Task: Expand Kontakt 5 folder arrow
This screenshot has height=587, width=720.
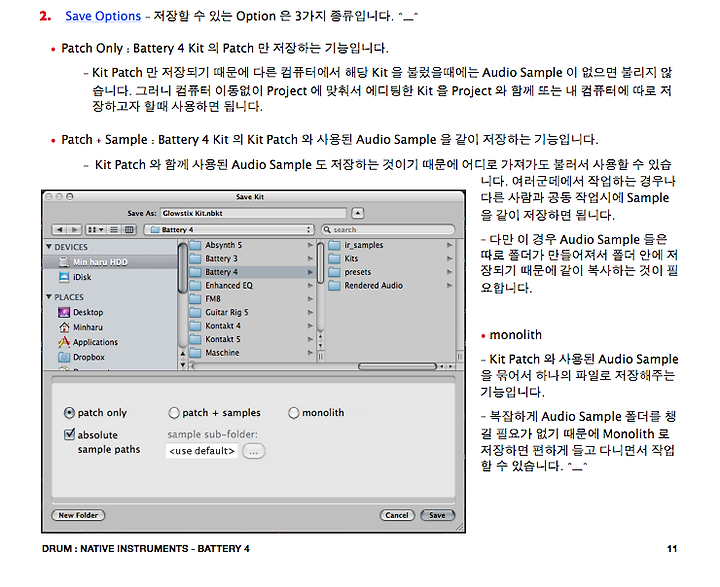Action: [310, 339]
